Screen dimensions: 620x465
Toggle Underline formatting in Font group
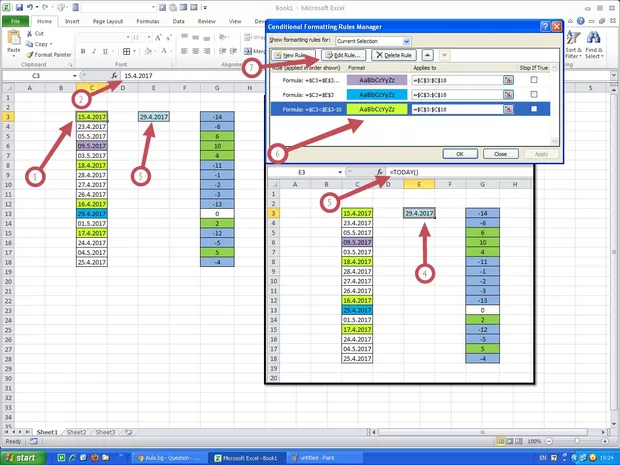tap(105, 51)
